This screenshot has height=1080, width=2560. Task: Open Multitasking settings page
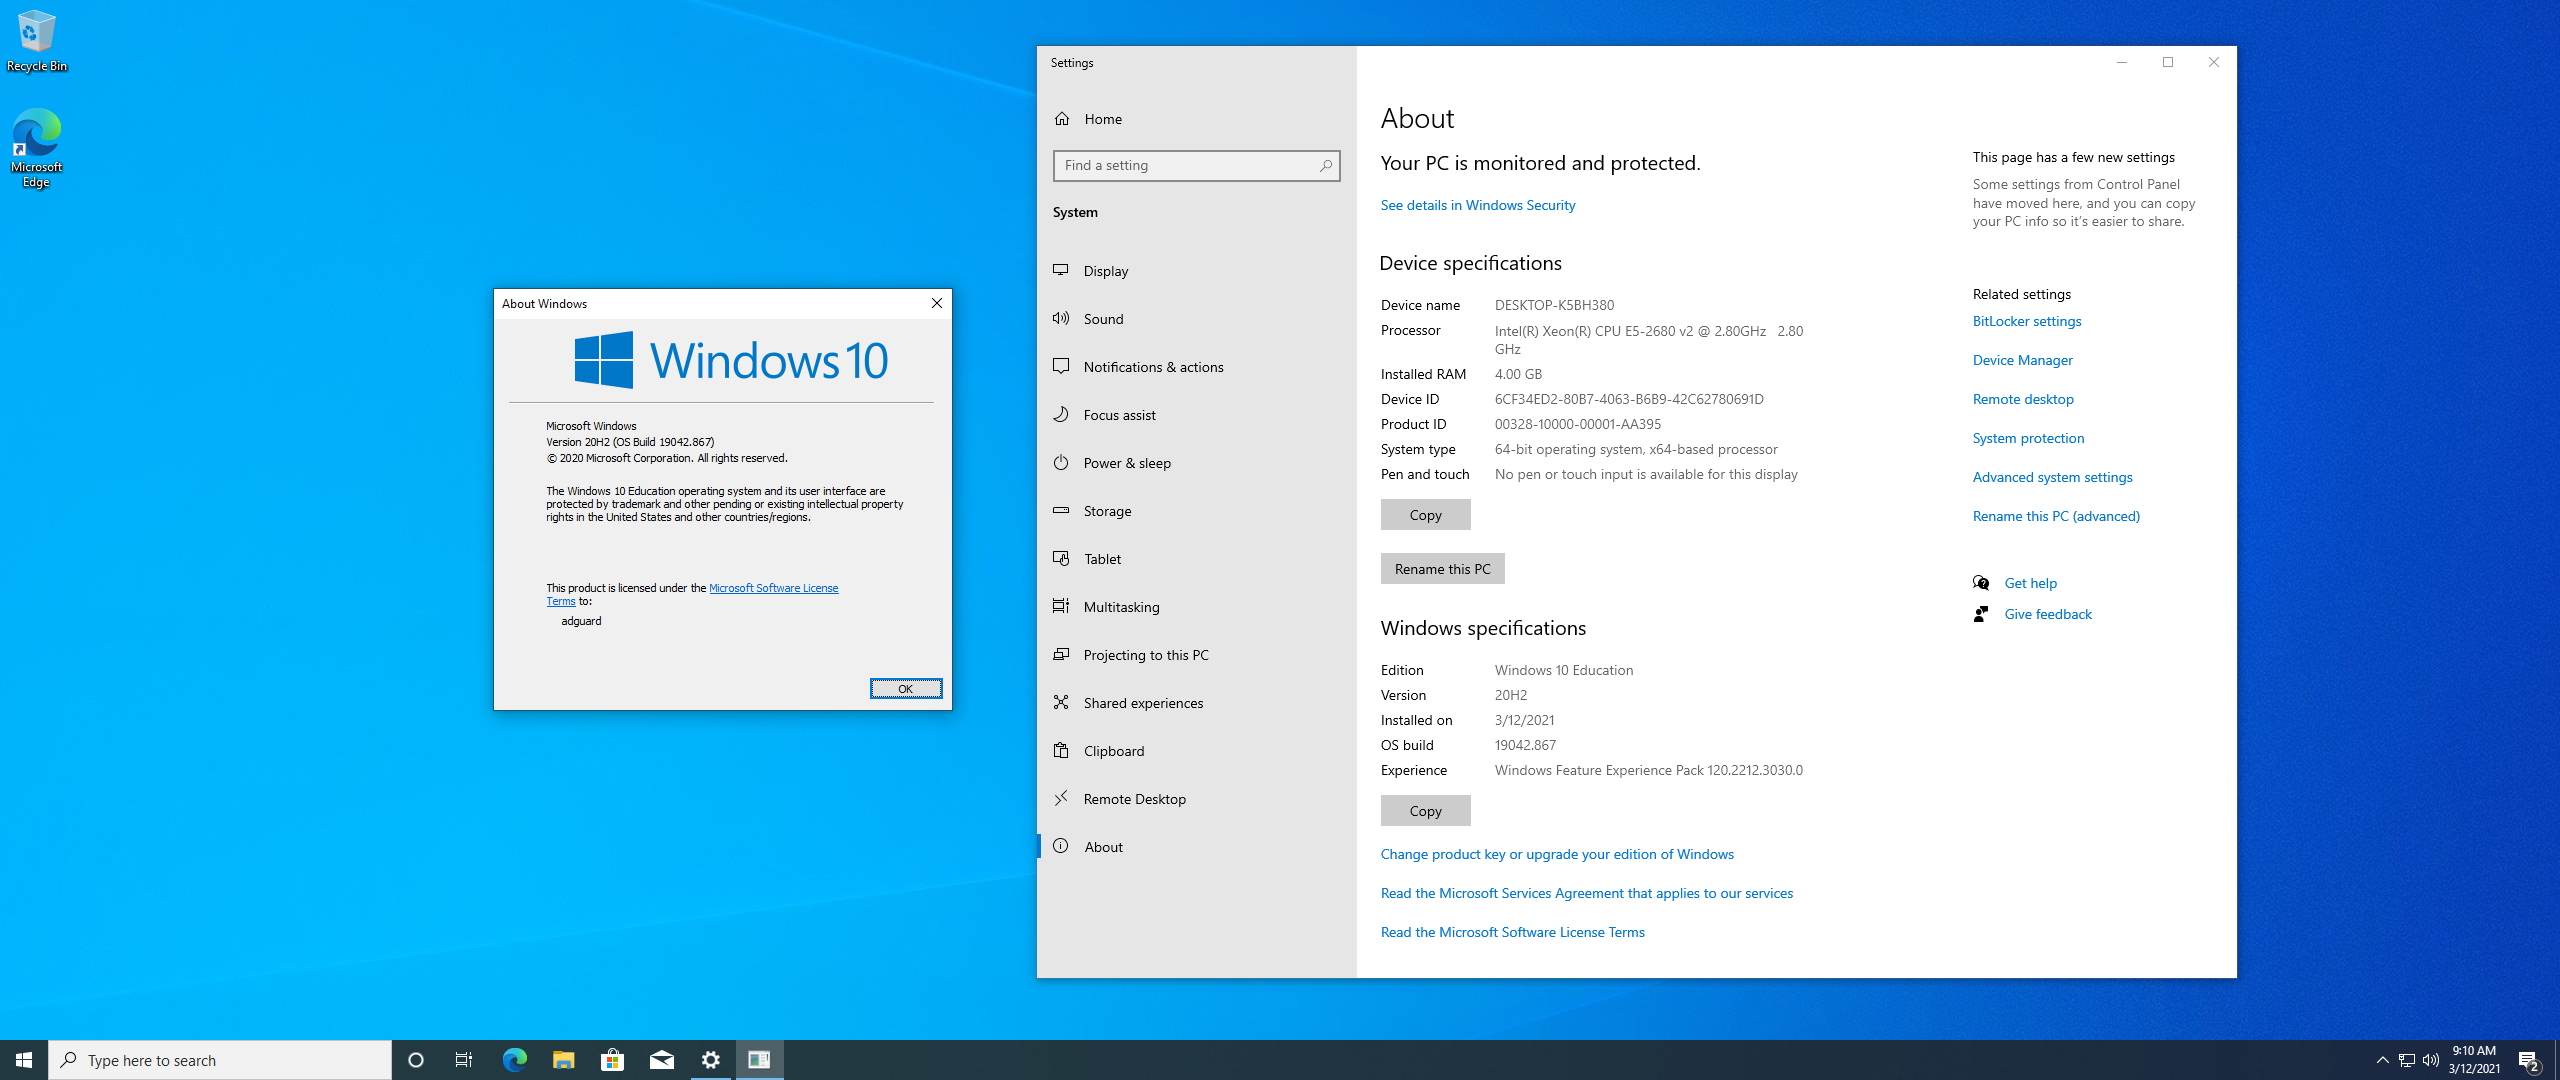(1196, 607)
